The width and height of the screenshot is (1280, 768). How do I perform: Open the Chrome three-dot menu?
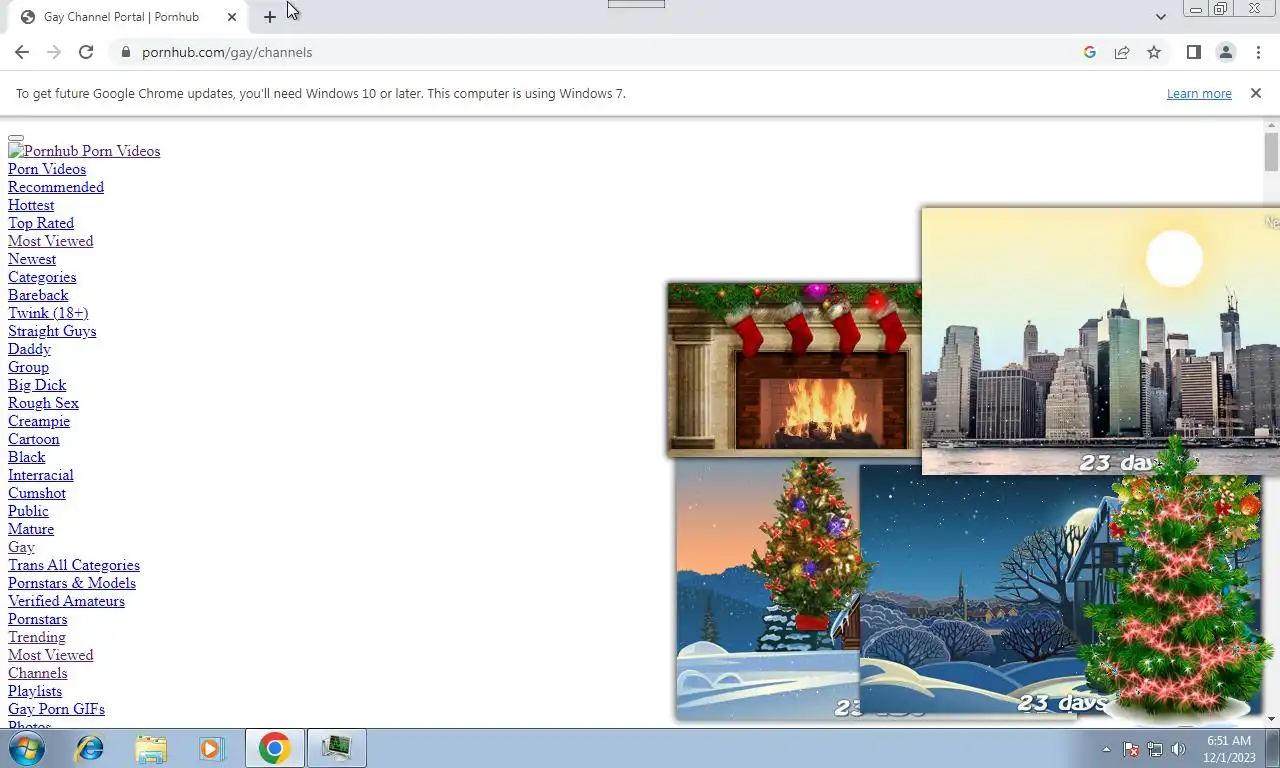(1258, 52)
